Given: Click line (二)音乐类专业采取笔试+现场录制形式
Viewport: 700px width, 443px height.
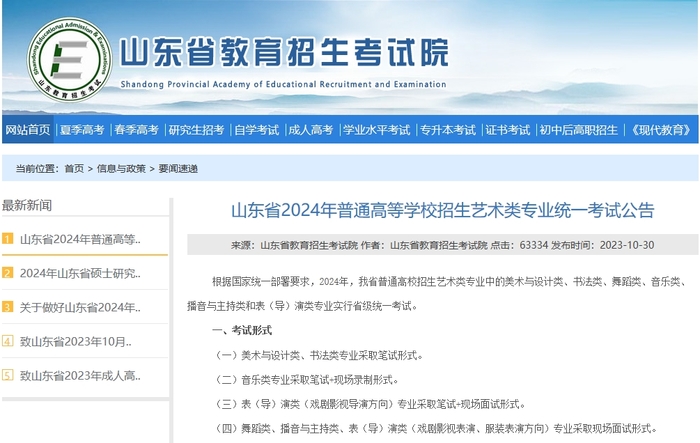Looking at the screenshot, I should click(x=305, y=380).
